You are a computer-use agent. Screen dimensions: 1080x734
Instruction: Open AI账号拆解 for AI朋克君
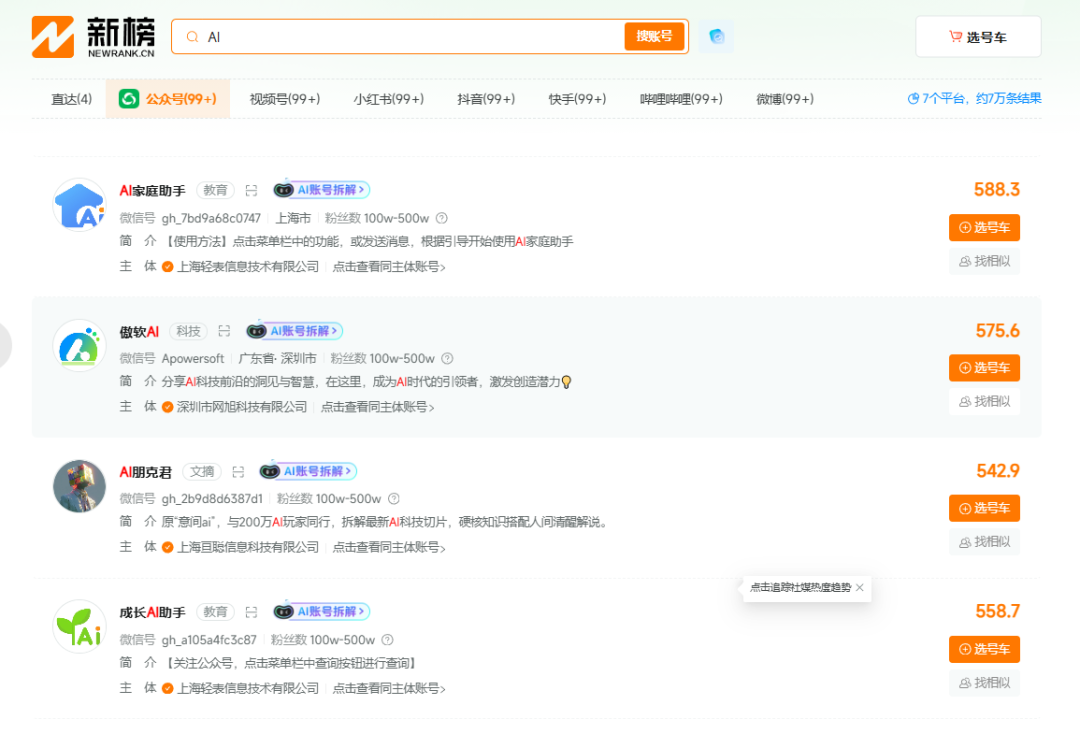(x=308, y=471)
